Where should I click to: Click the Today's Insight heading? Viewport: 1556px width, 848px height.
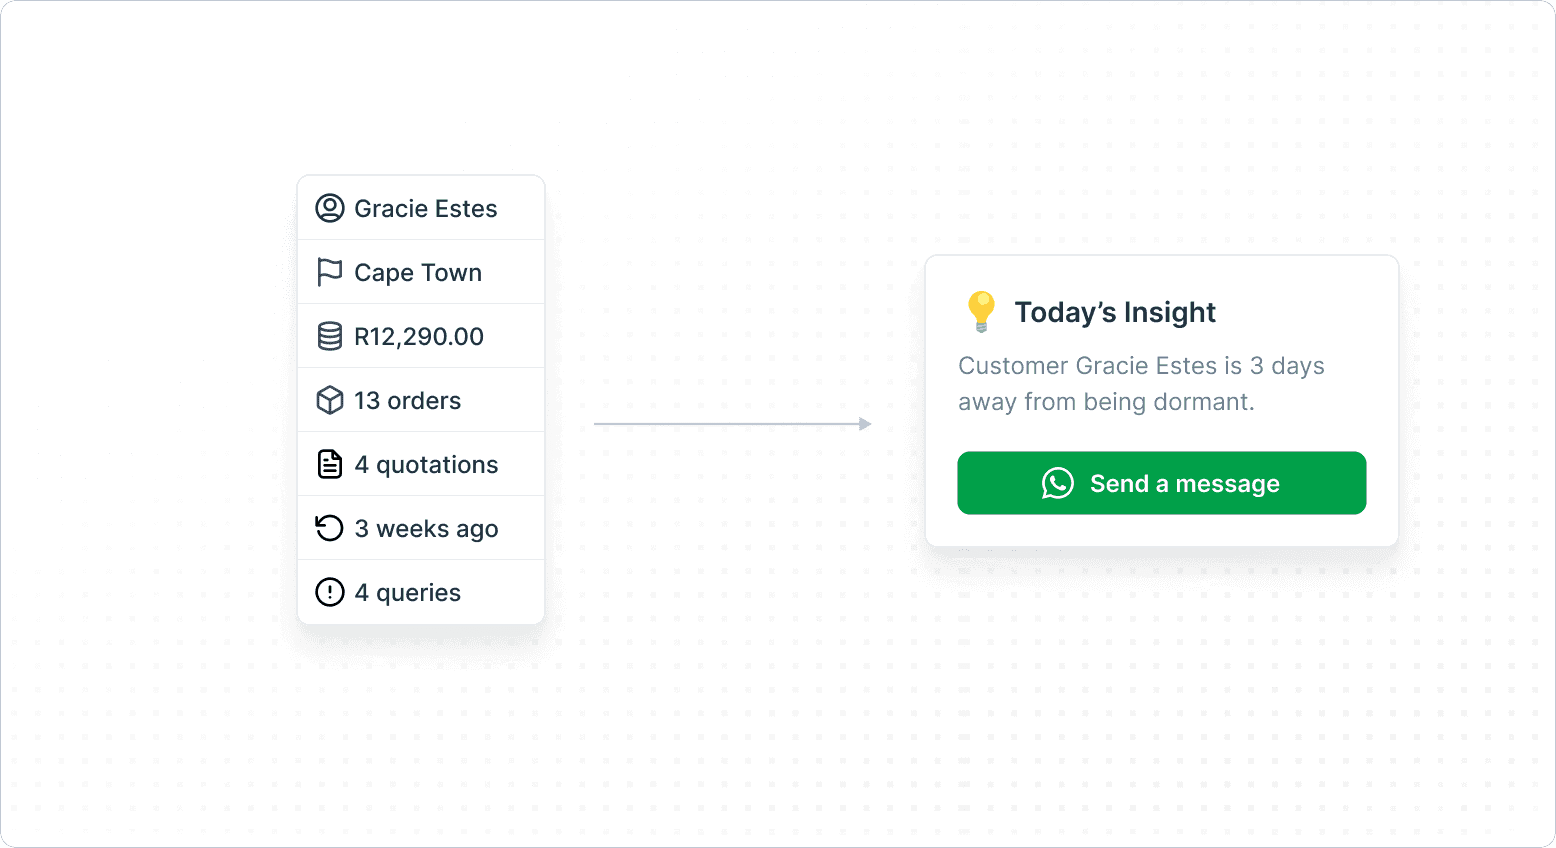pyautogui.click(x=1115, y=312)
